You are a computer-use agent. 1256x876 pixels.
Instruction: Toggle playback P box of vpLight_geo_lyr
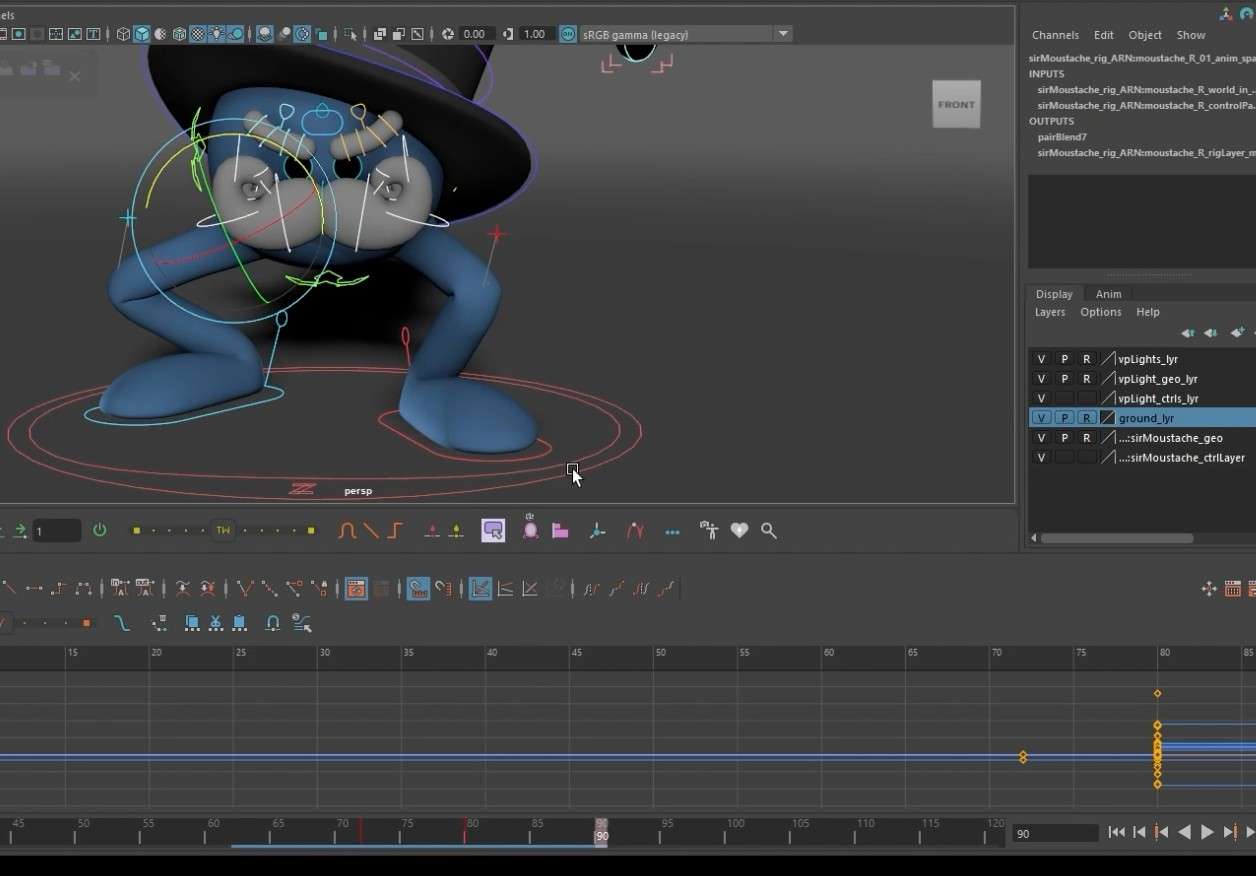1064,379
